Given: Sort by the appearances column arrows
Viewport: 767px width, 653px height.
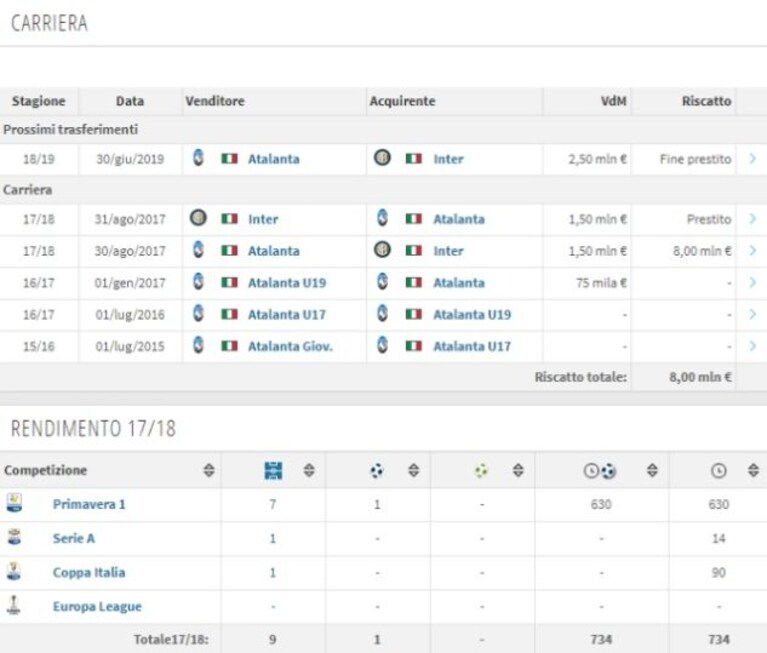Looking at the screenshot, I should click(x=309, y=471).
